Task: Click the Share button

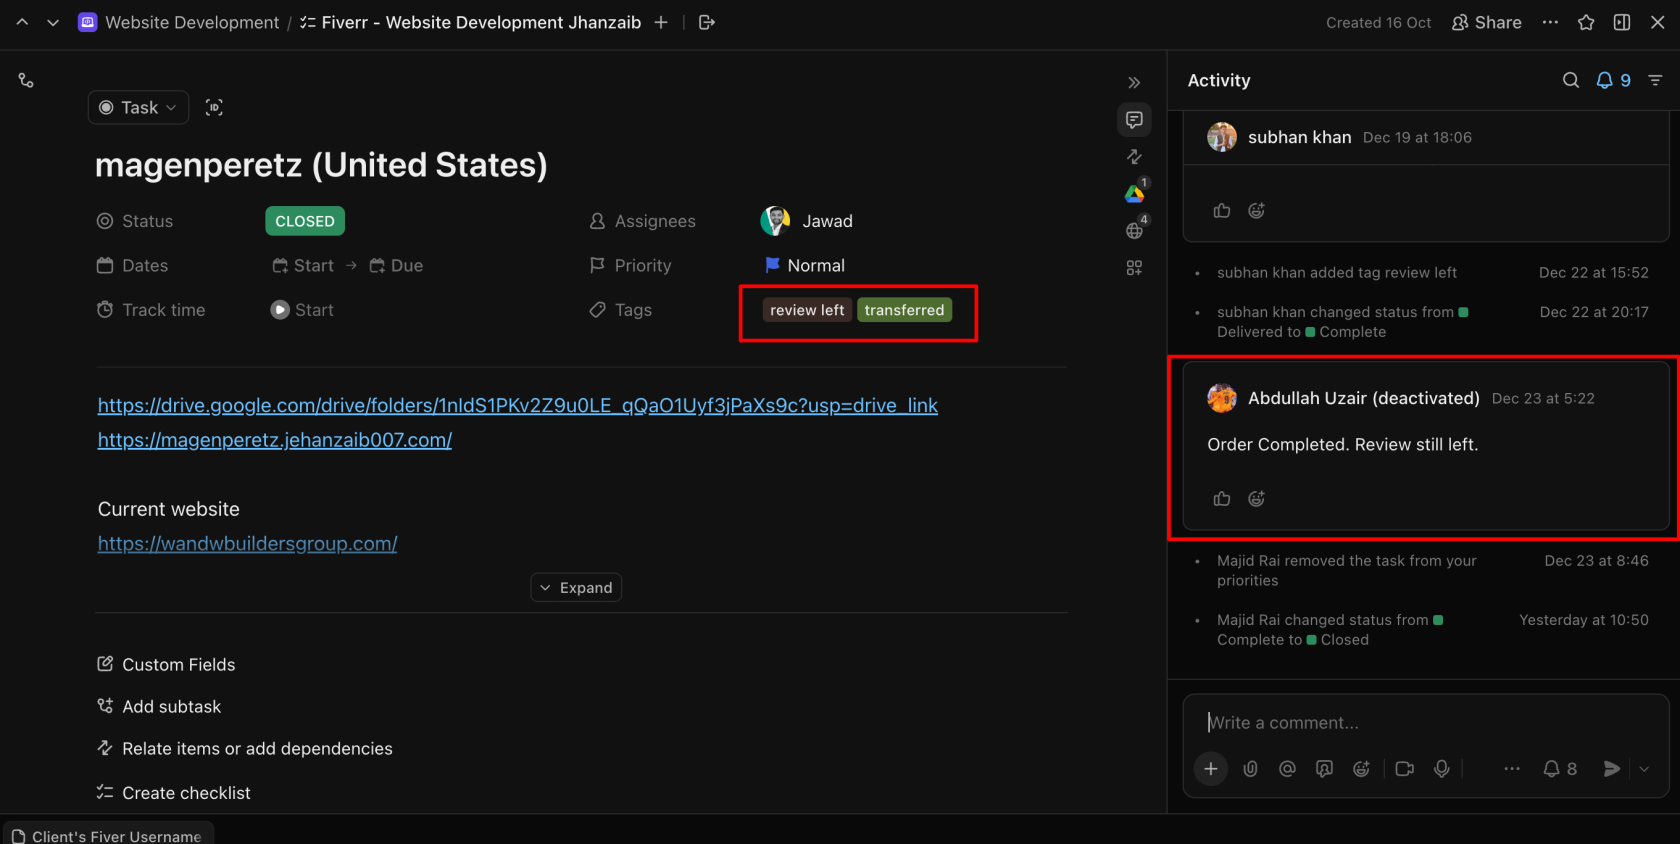Action: click(x=1487, y=23)
